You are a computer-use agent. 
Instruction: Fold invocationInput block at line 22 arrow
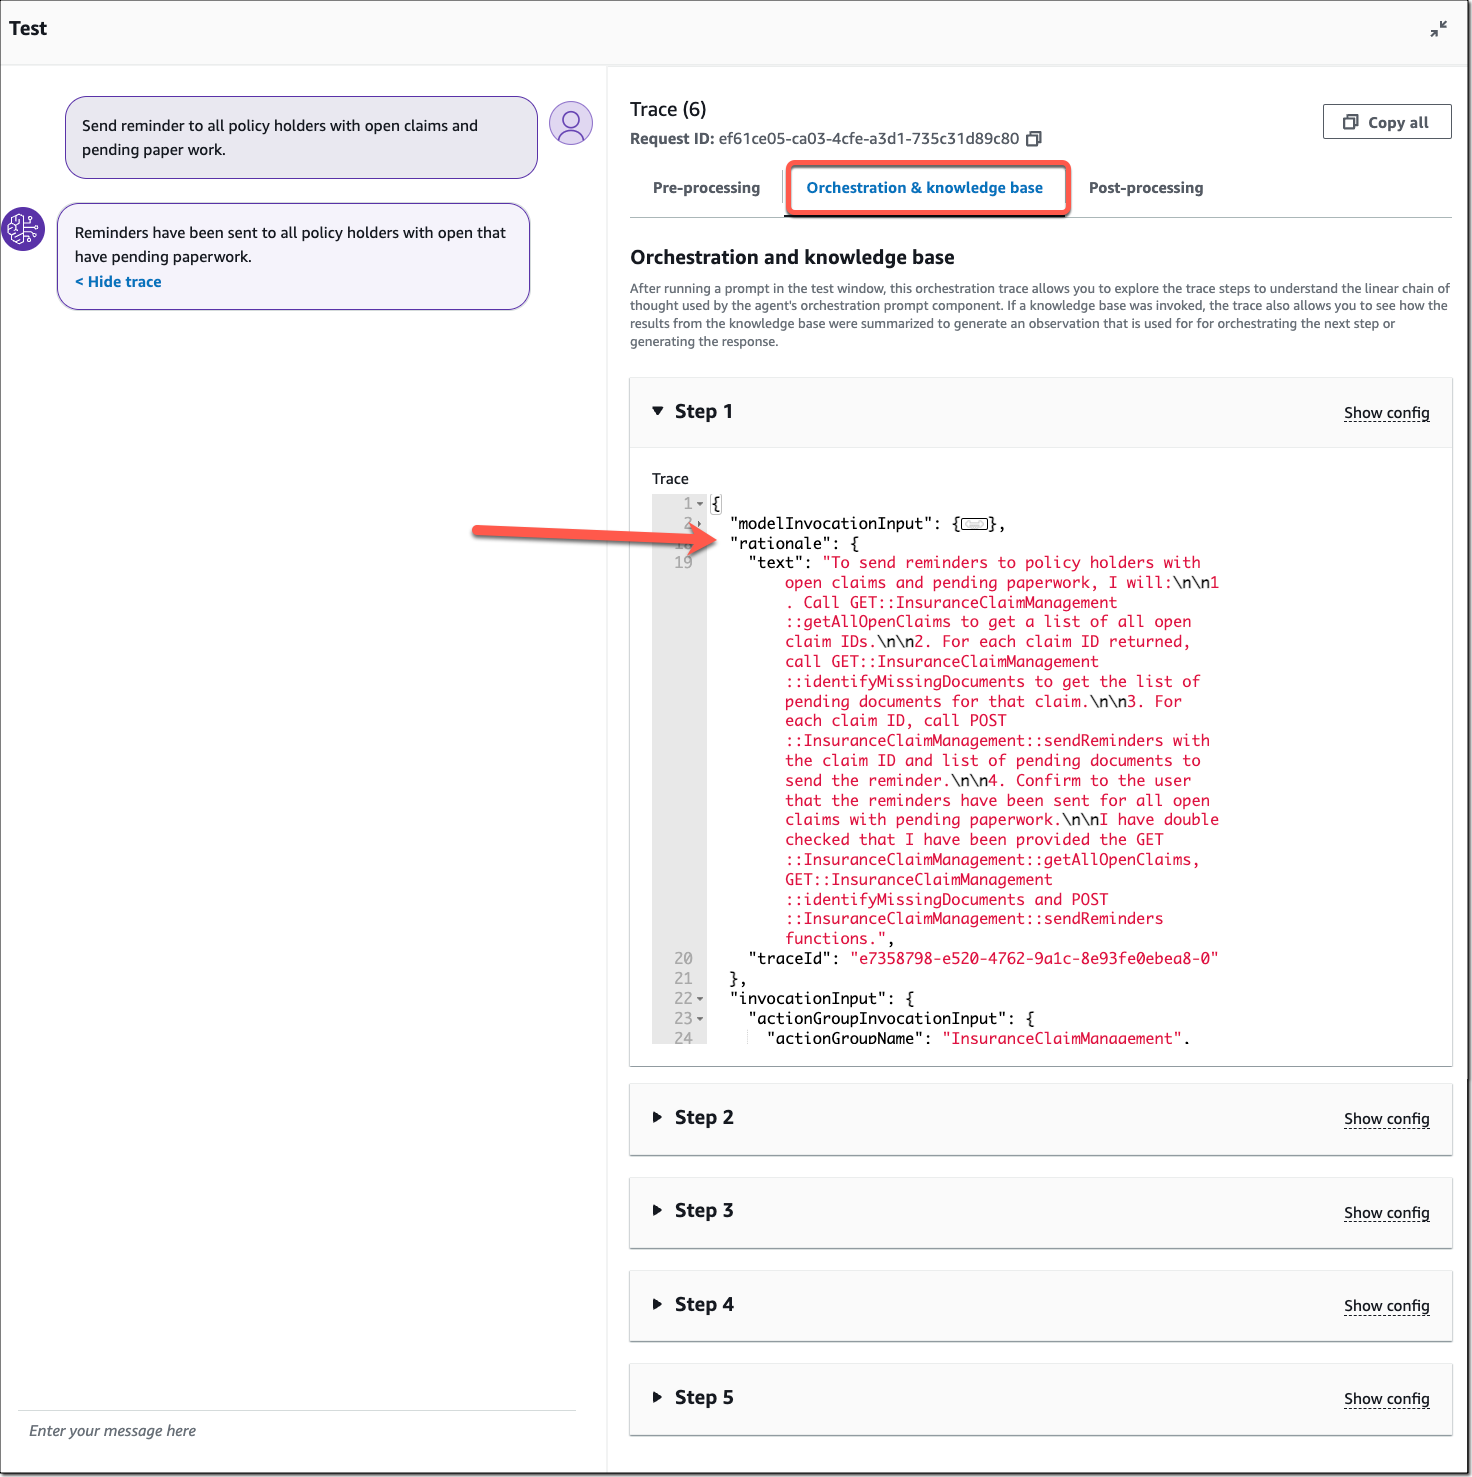tap(700, 999)
